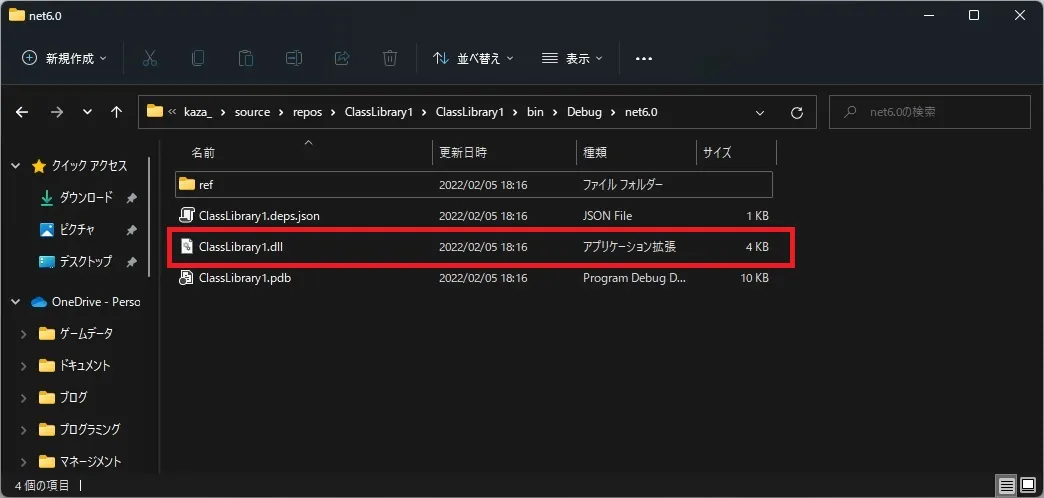Open the 表示 view dropdown
Viewport: 1044px width, 498px height.
pyautogui.click(x=572, y=59)
